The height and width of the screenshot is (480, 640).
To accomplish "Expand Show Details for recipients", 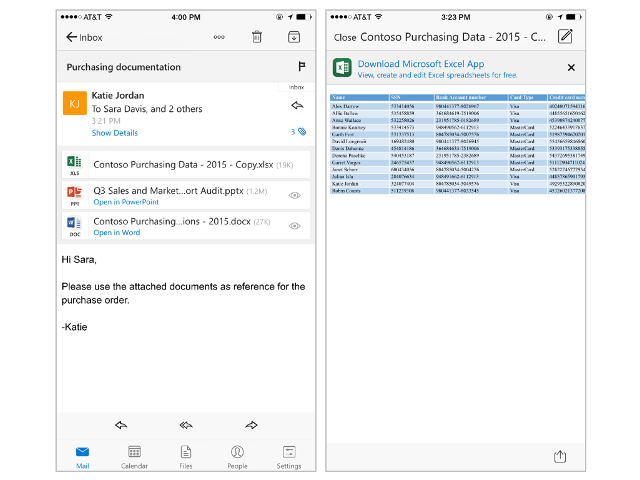I will (x=115, y=132).
